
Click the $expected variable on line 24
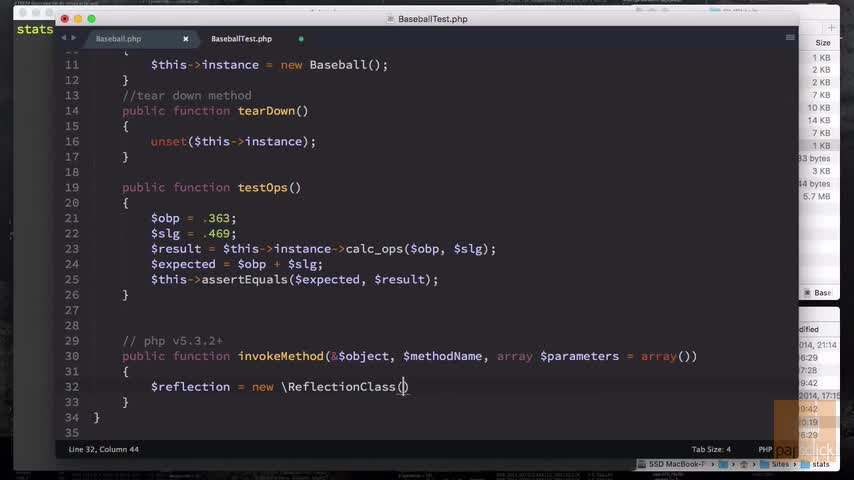click(183, 264)
